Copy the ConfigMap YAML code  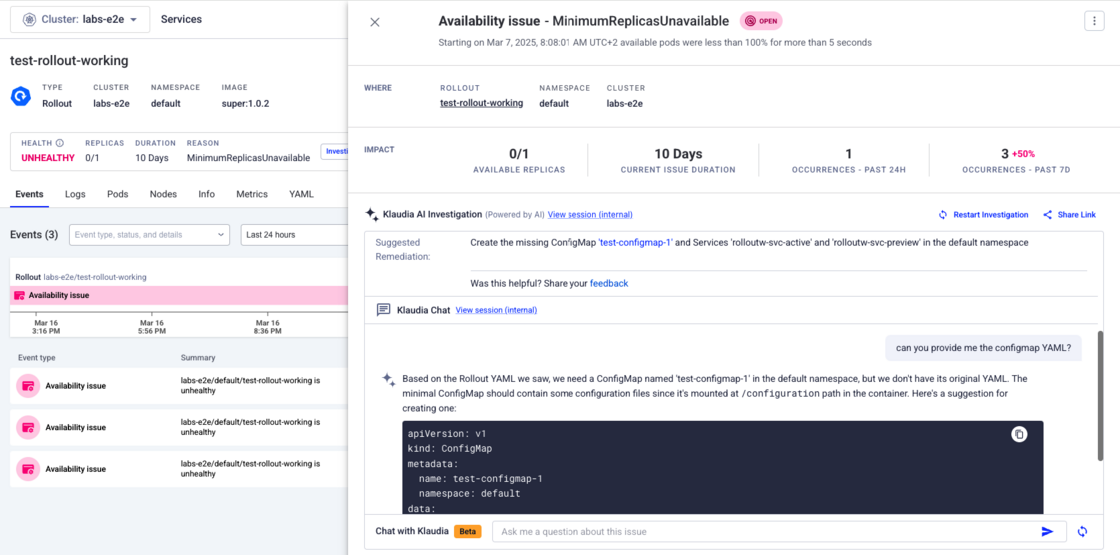pyautogui.click(x=1019, y=434)
